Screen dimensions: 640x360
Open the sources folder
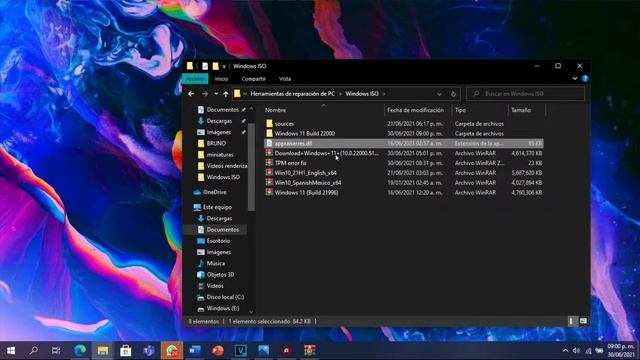(284, 124)
